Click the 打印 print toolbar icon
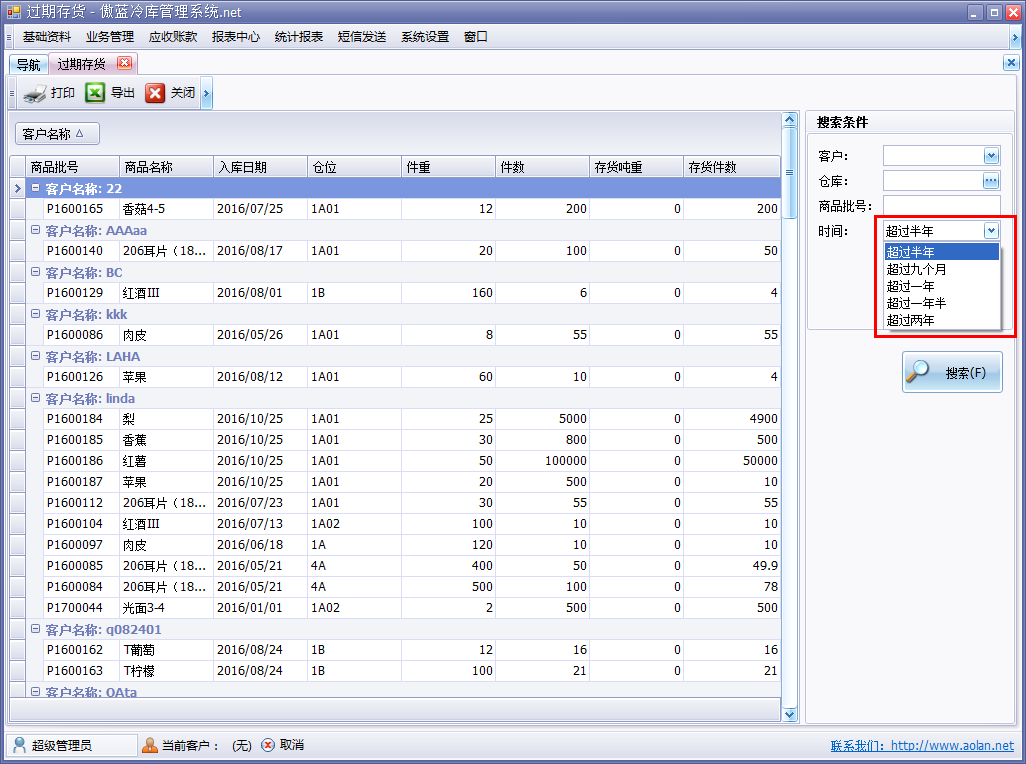1026x764 pixels. pos(33,92)
